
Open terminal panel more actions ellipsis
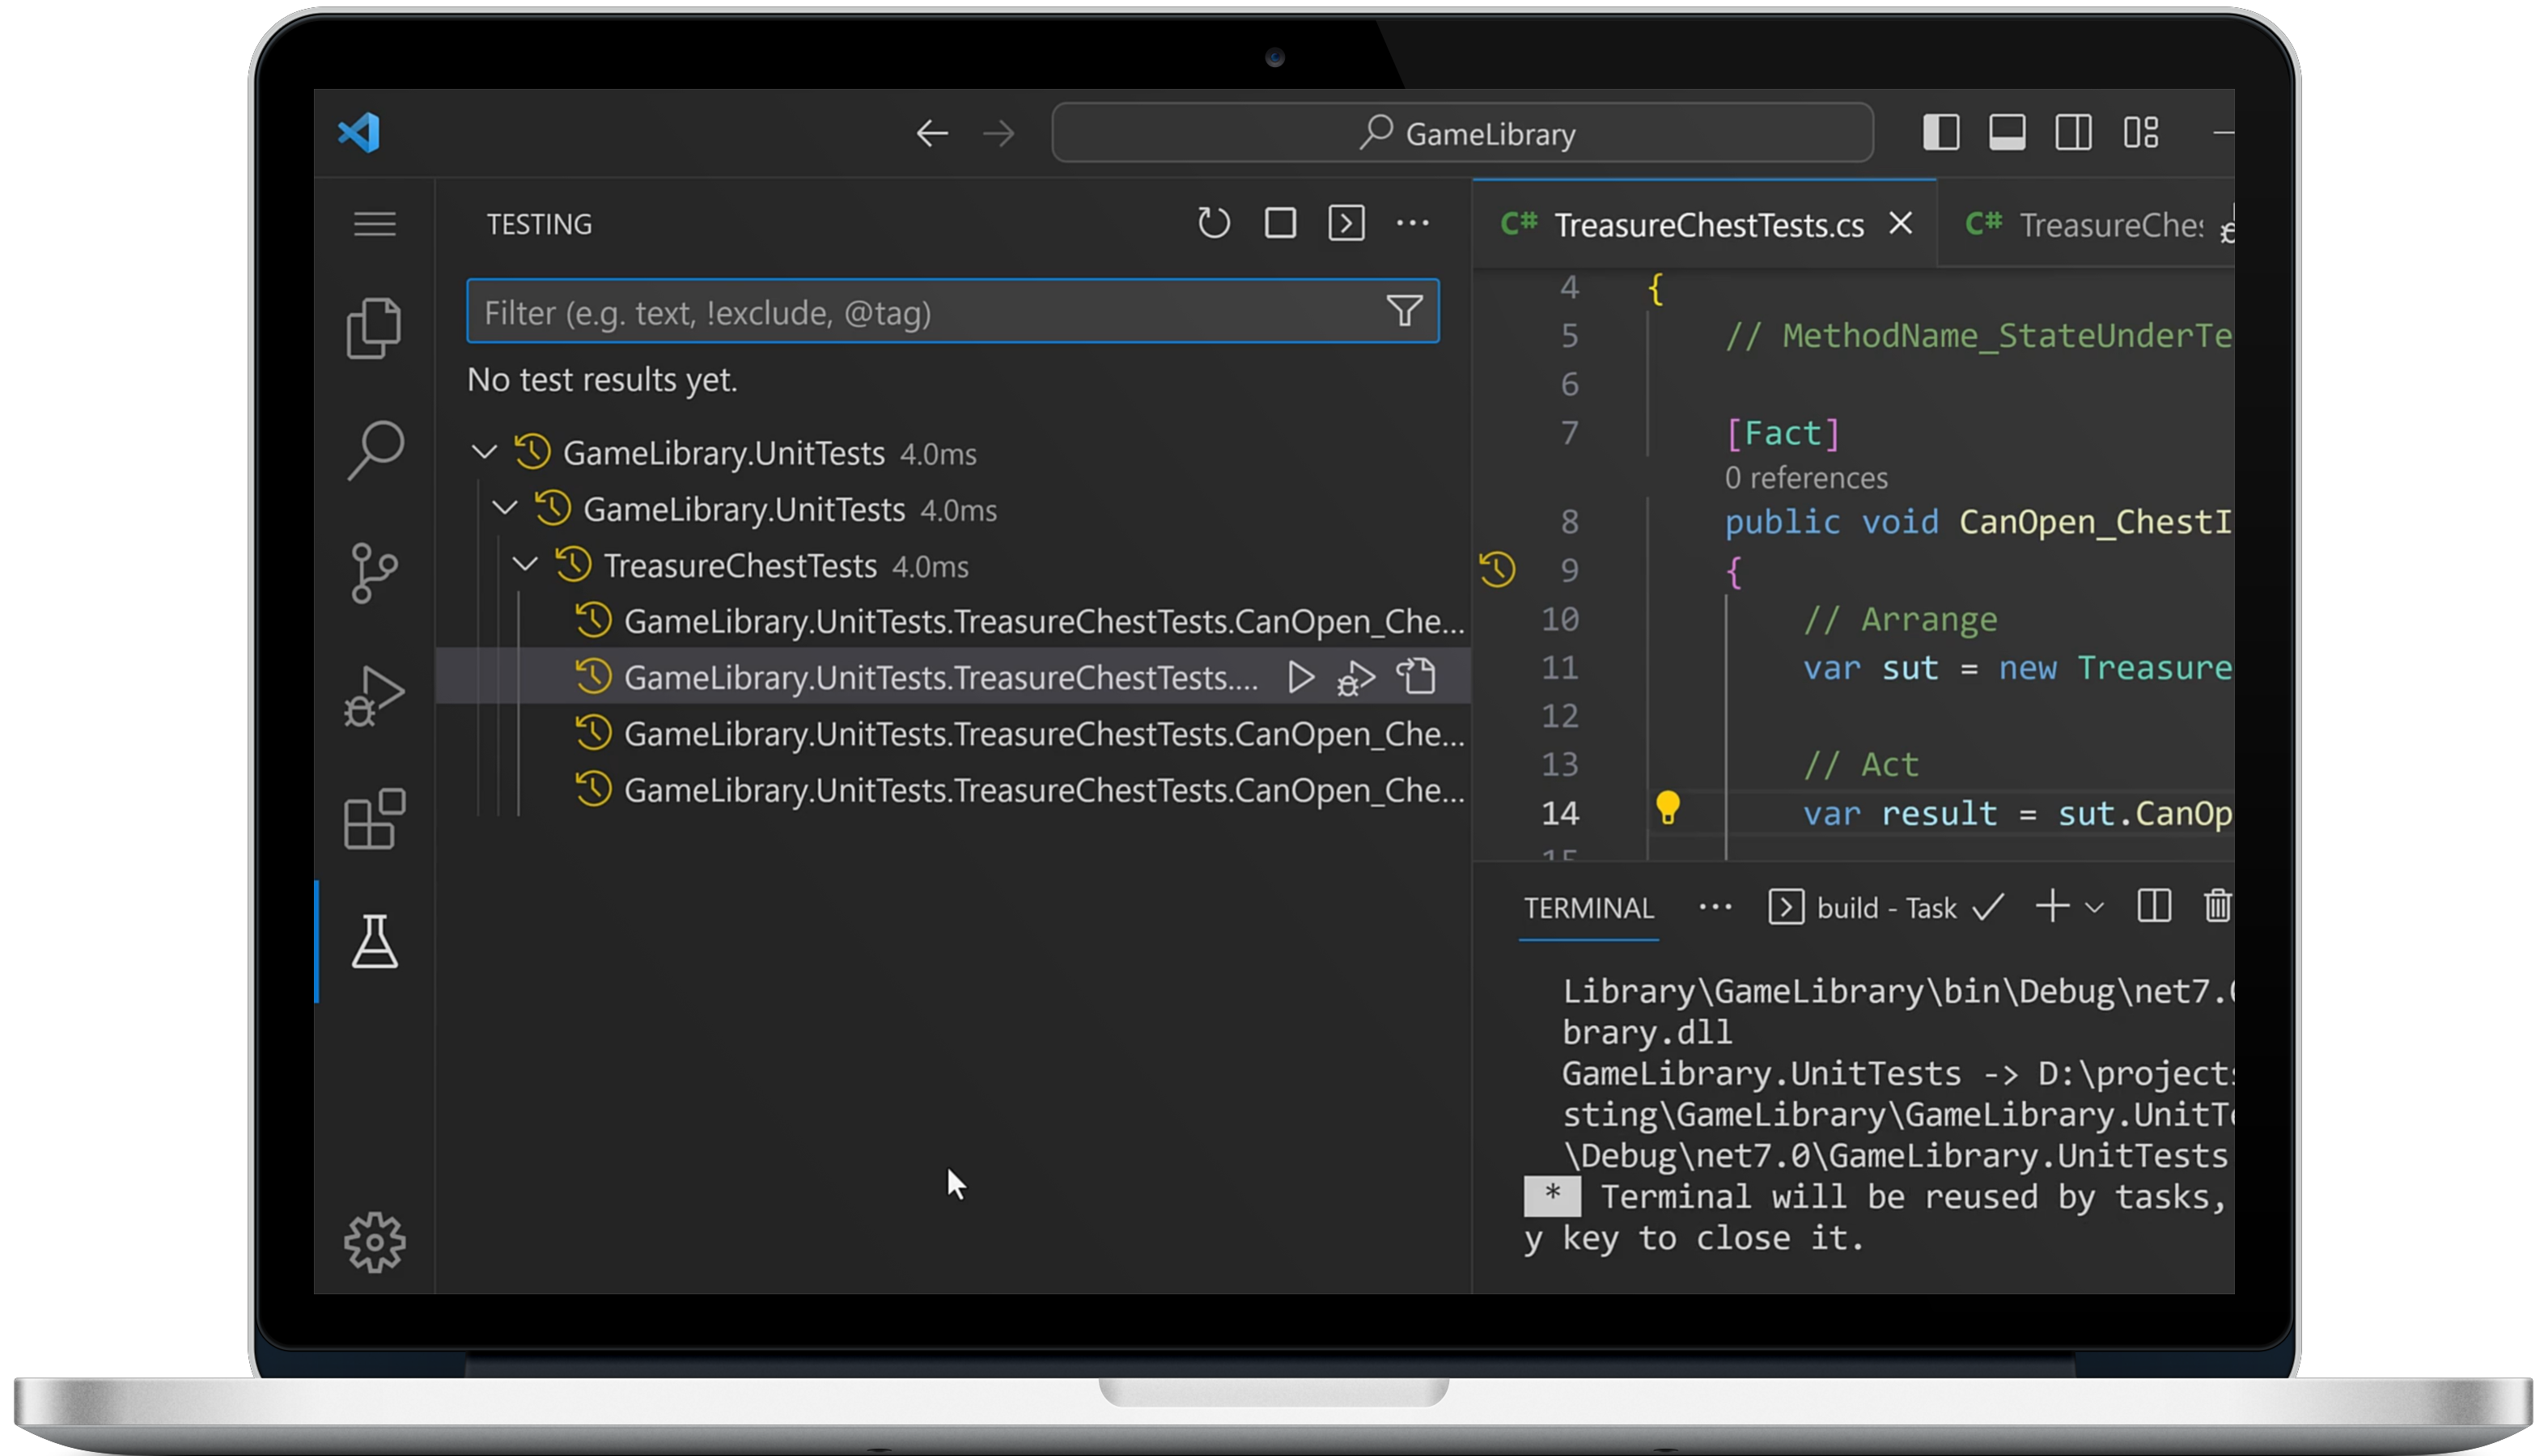(x=1715, y=908)
